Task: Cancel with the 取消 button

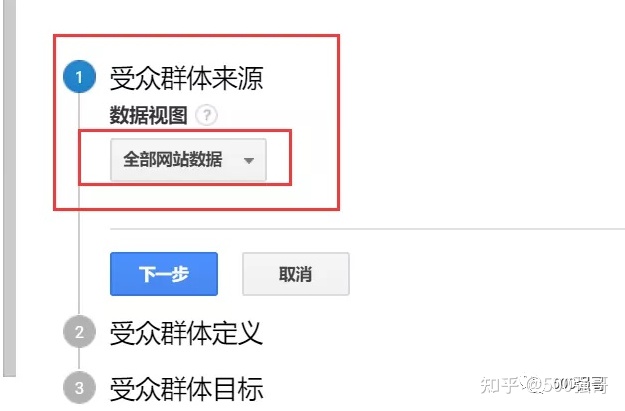Action: click(x=296, y=274)
